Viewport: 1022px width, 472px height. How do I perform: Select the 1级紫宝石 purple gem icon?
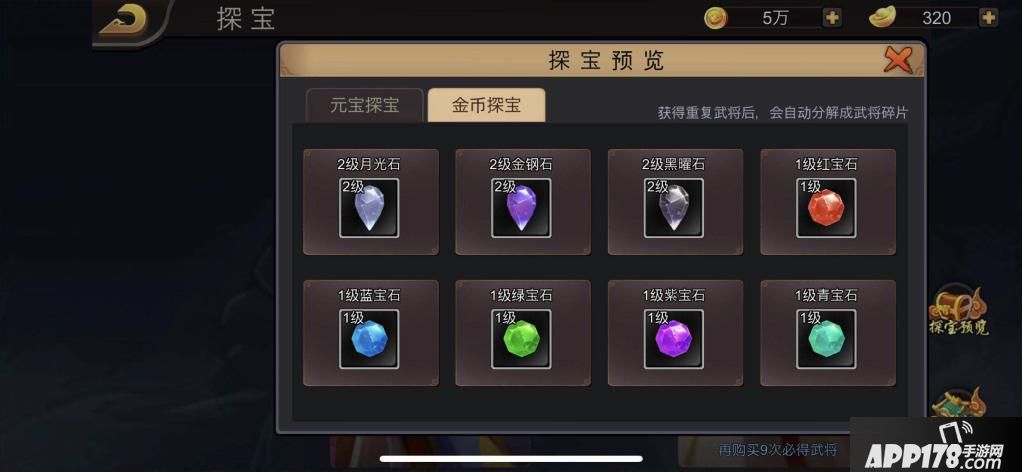coord(674,338)
